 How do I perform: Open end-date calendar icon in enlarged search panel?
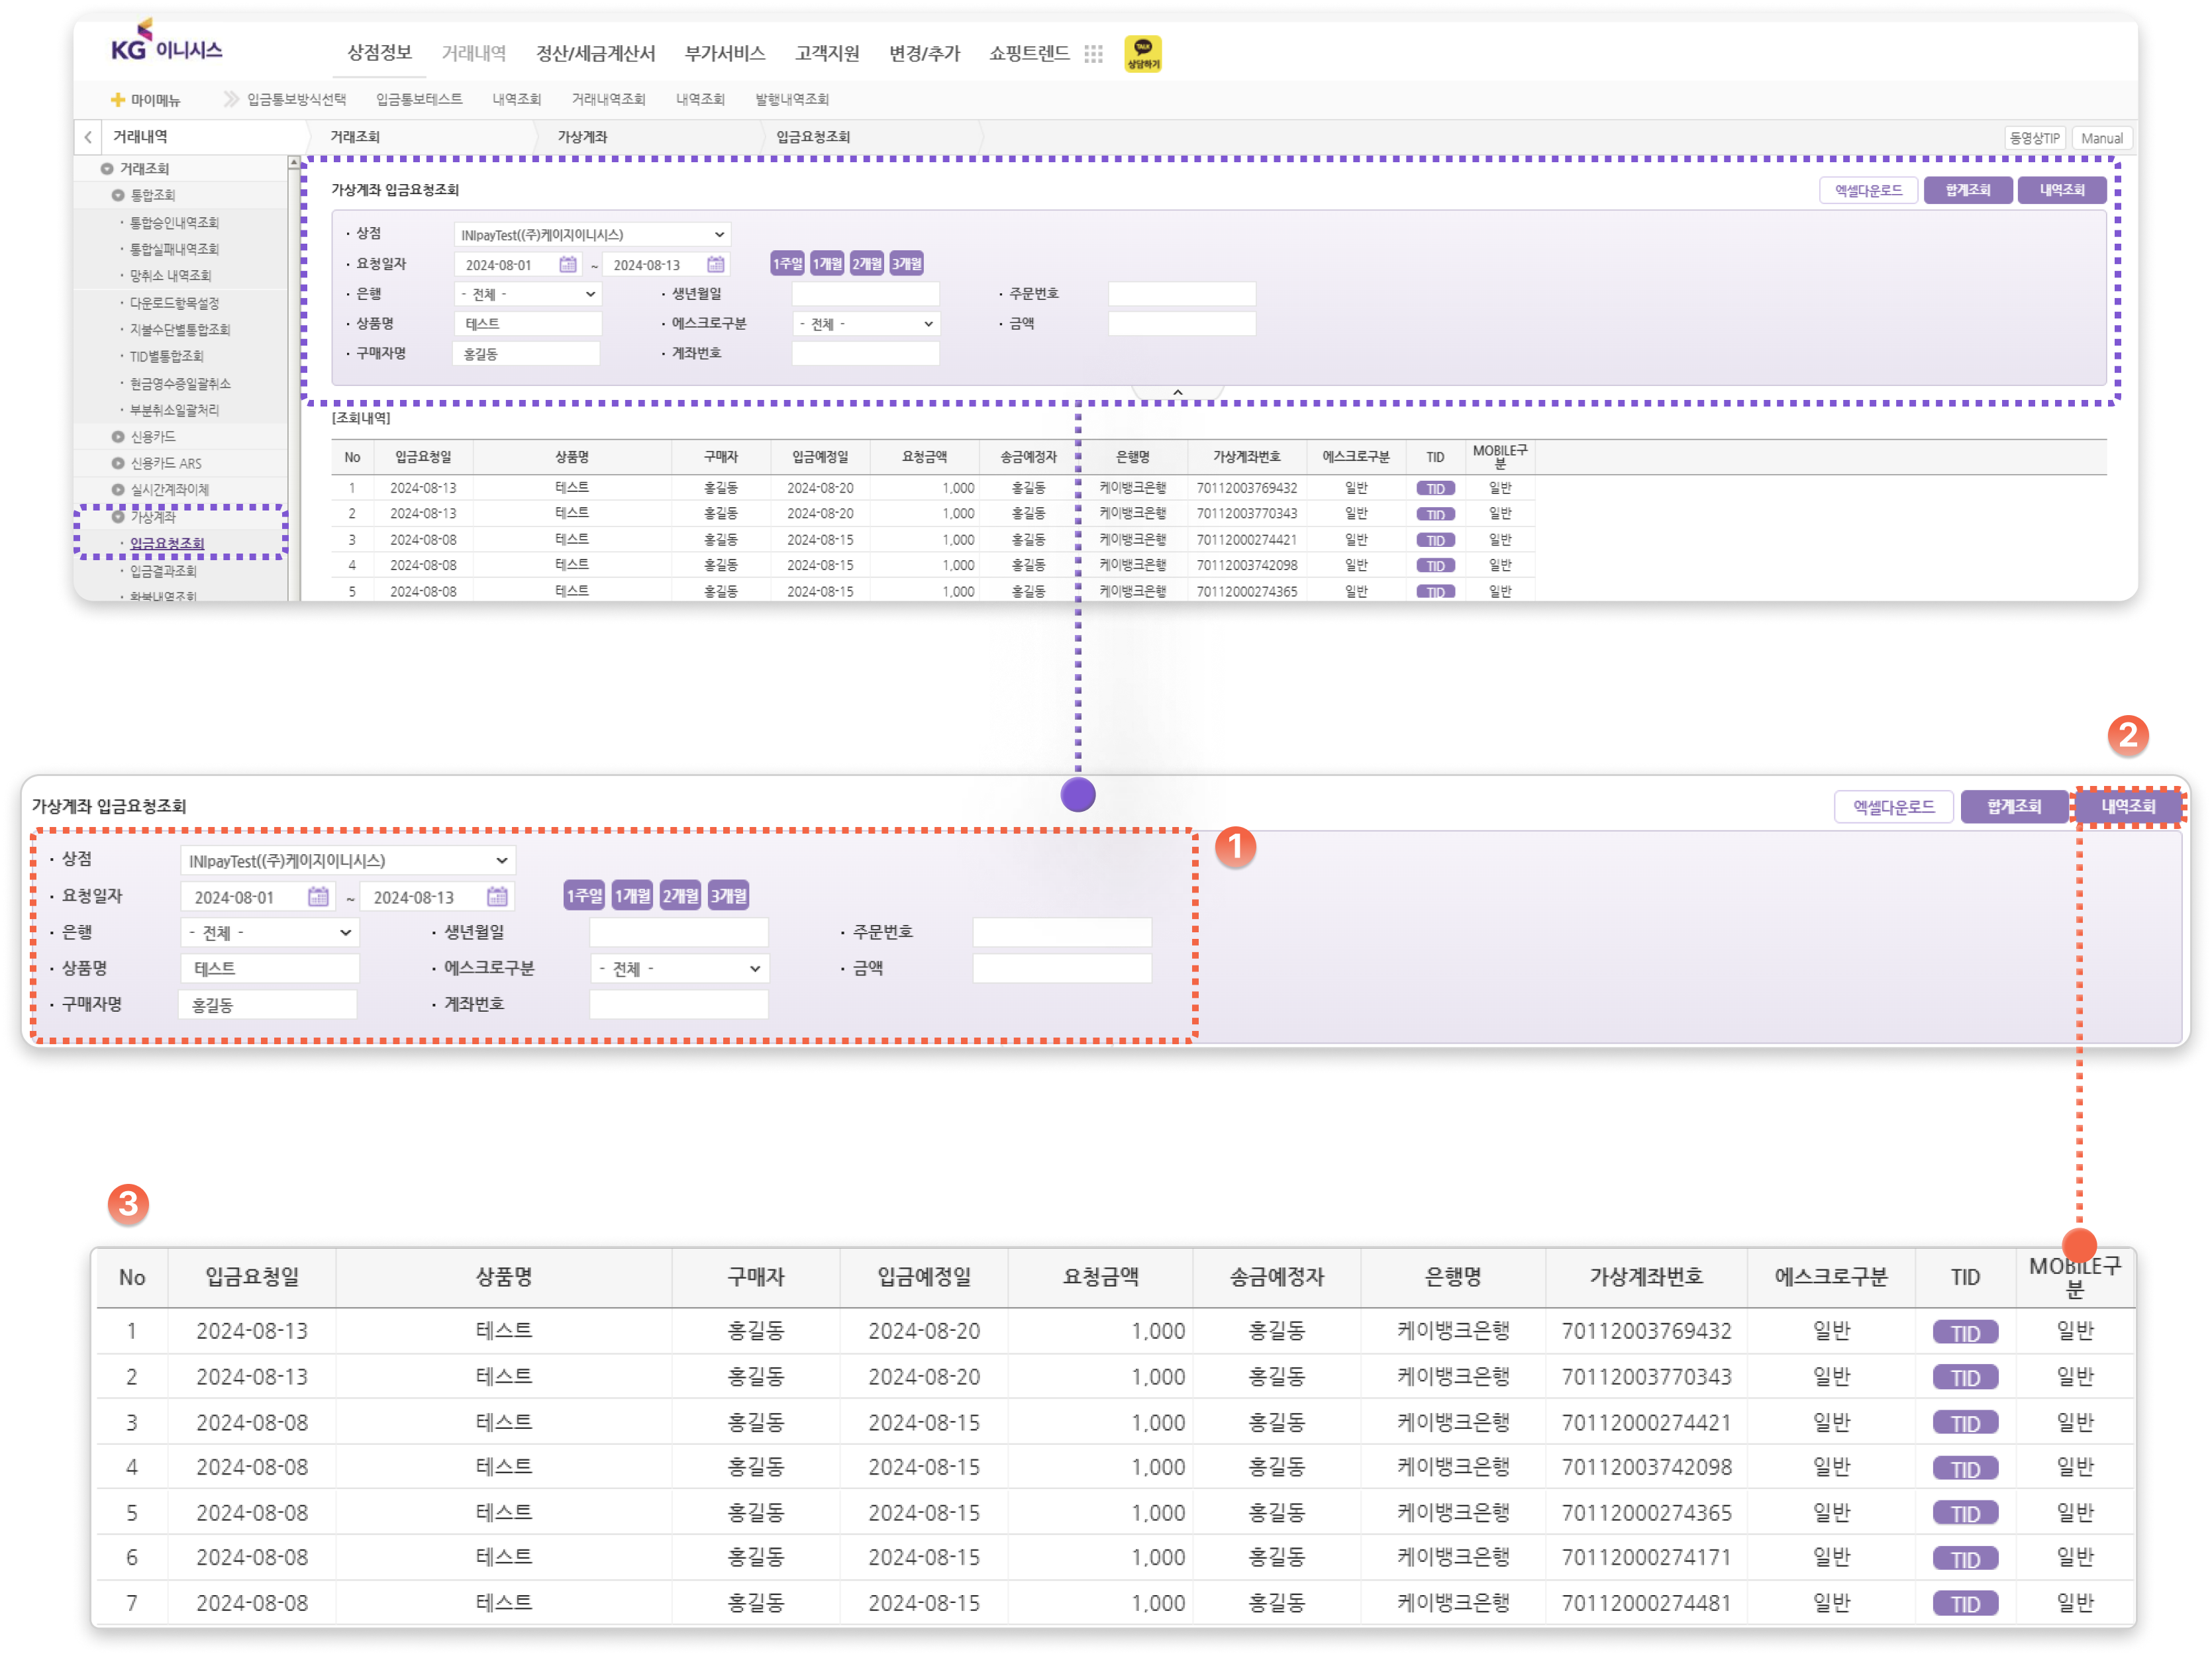point(497,896)
